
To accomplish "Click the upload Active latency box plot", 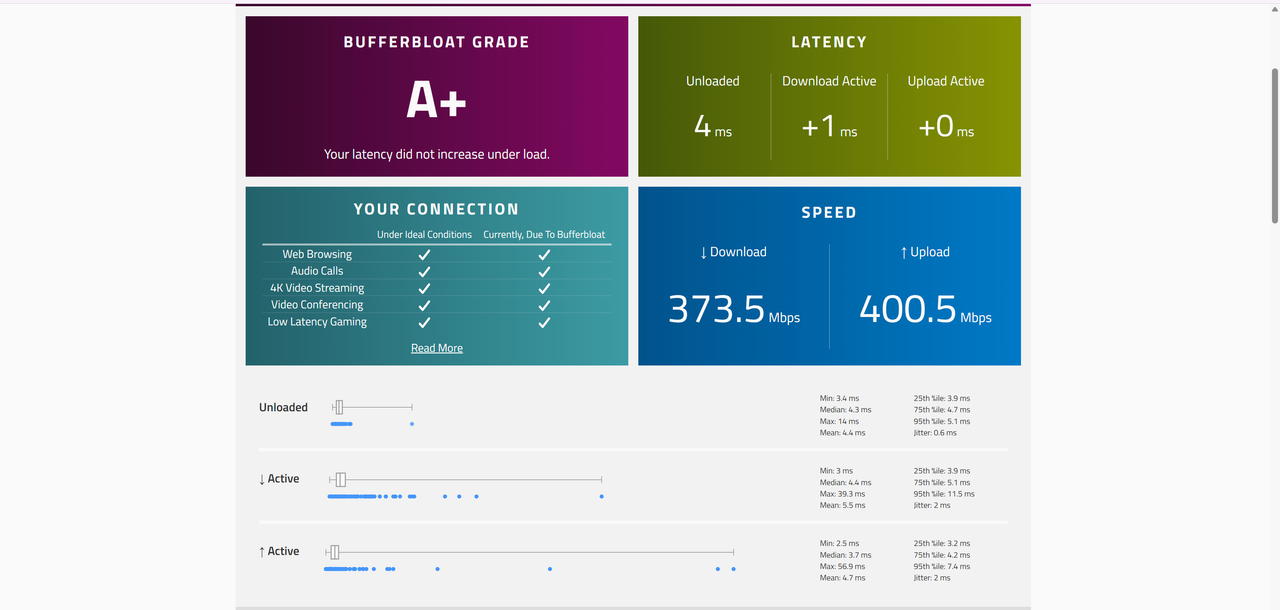I will [x=529, y=552].
